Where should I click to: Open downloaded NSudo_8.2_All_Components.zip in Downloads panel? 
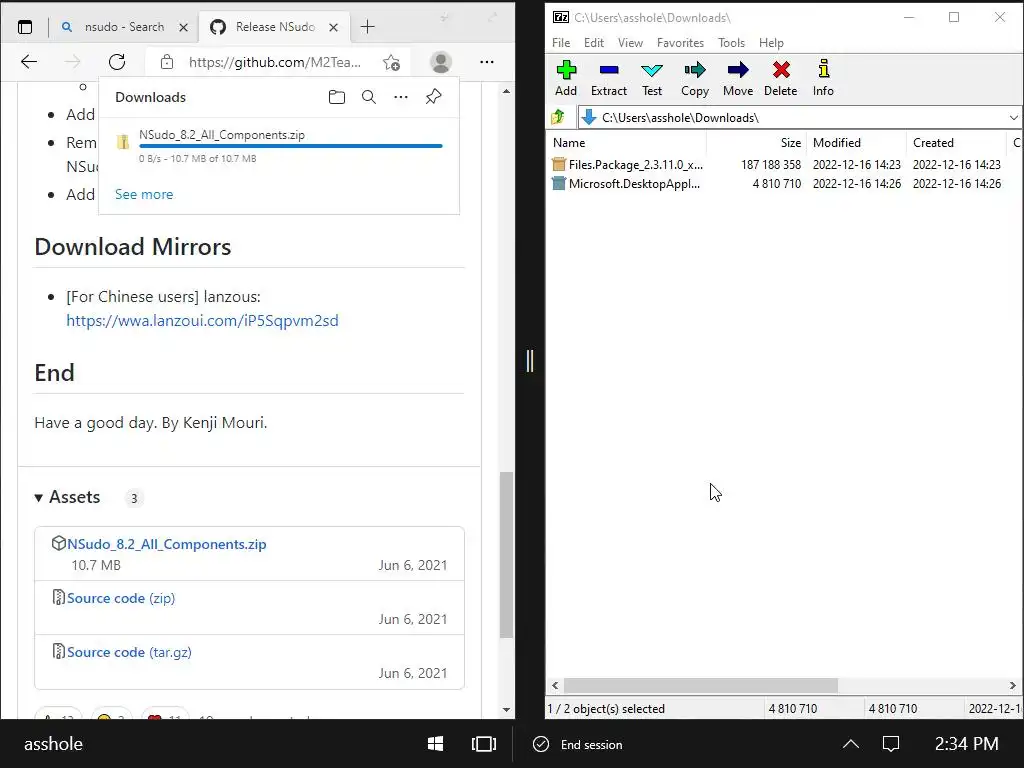tap(222, 135)
